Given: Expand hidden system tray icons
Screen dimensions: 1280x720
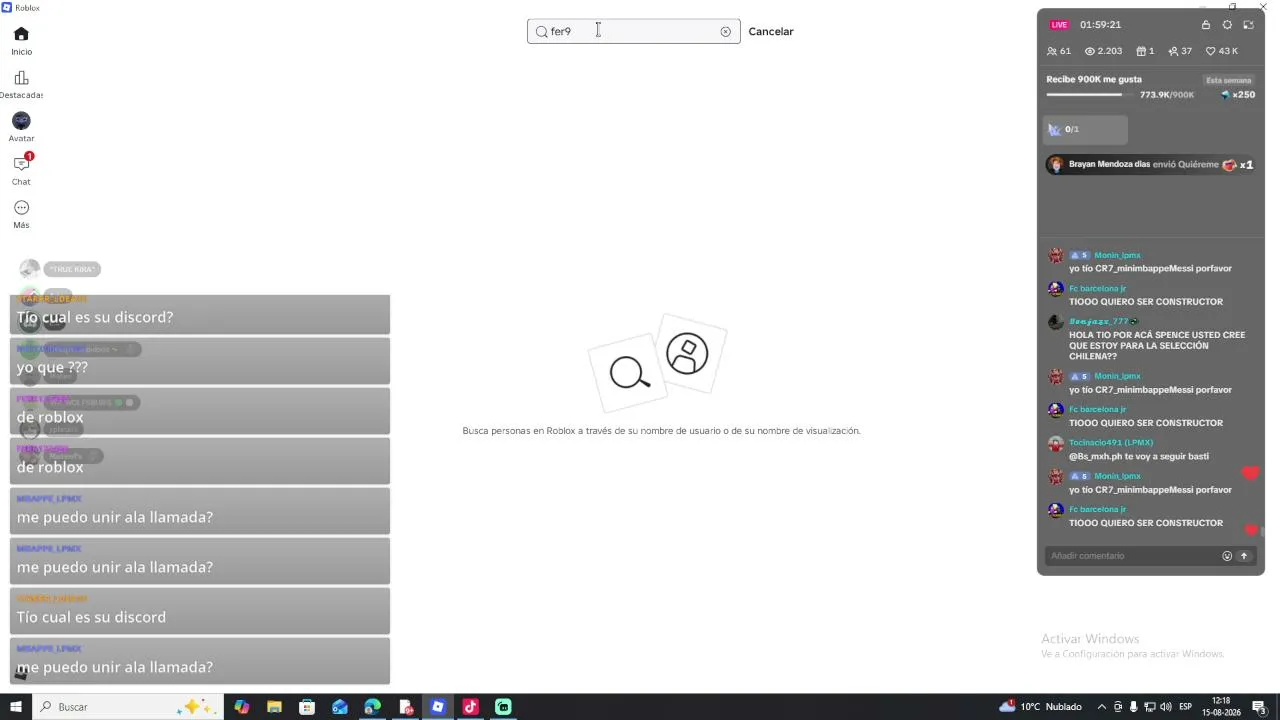Looking at the screenshot, I should tap(1102, 707).
